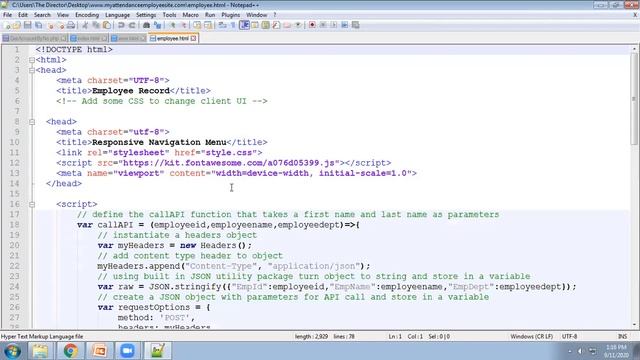
Task: Open the ? help menu
Action: [x=275, y=15]
